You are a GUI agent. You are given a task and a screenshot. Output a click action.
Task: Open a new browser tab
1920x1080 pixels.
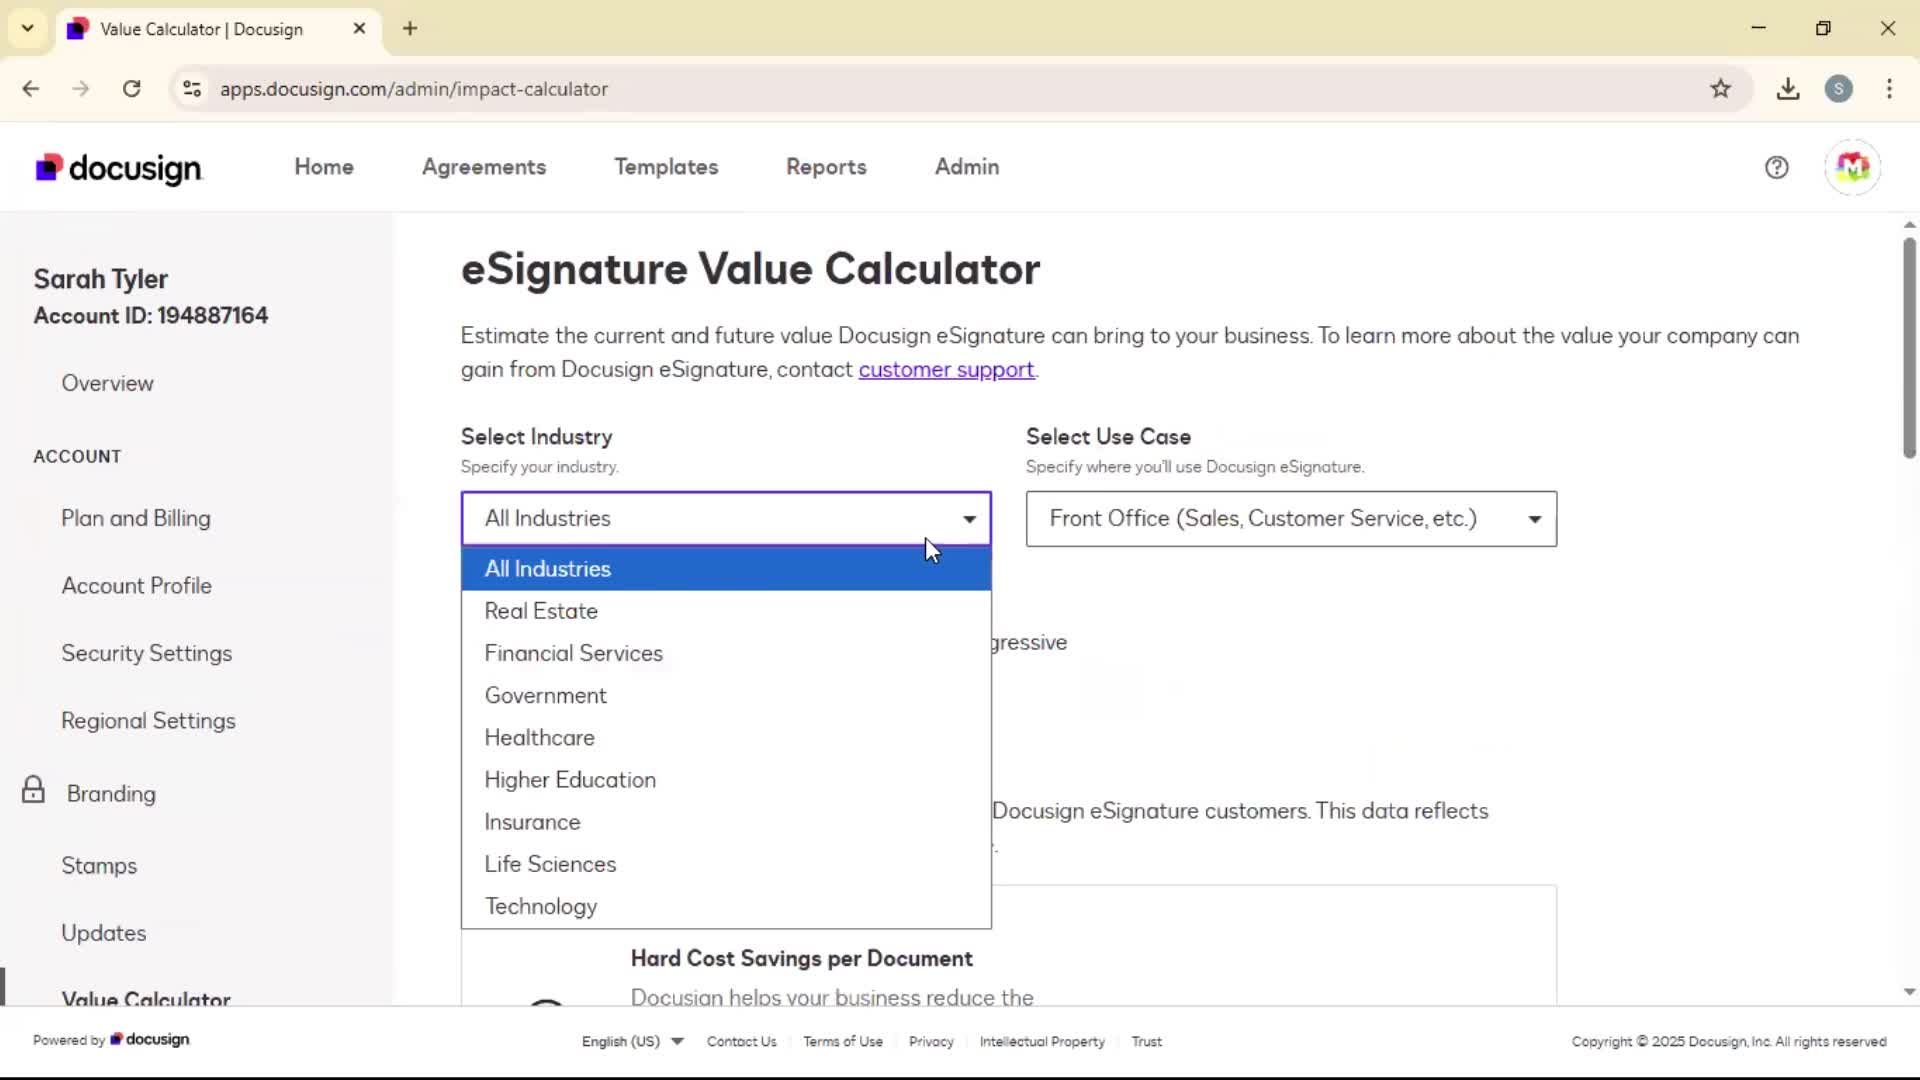point(410,29)
